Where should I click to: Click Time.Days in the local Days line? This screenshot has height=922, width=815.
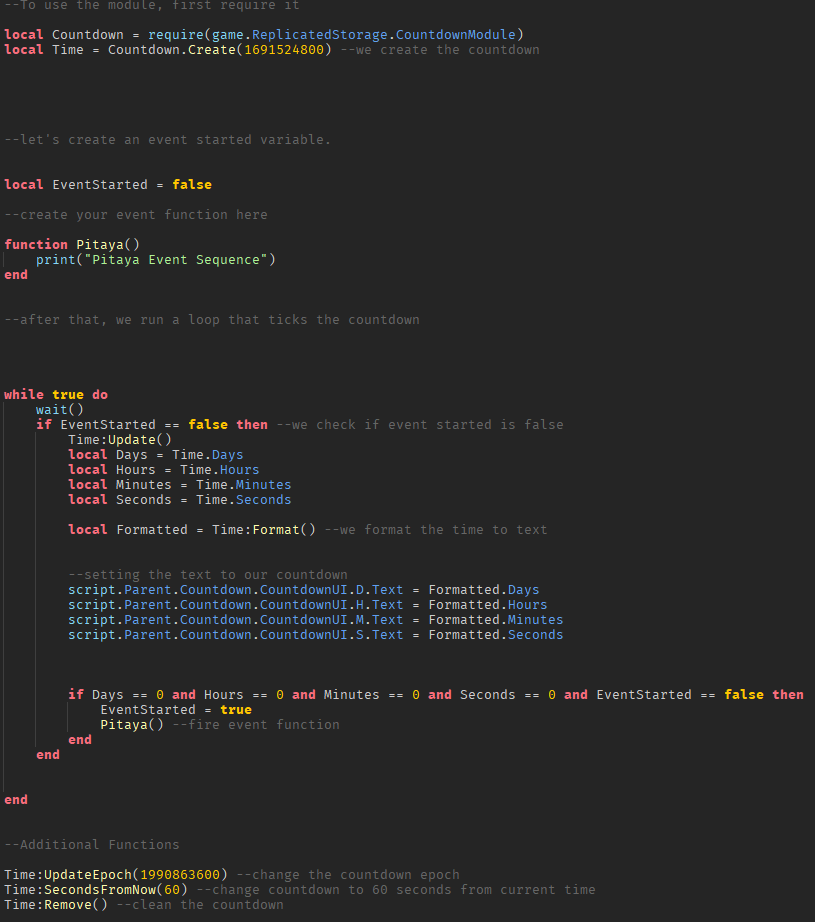[208, 455]
